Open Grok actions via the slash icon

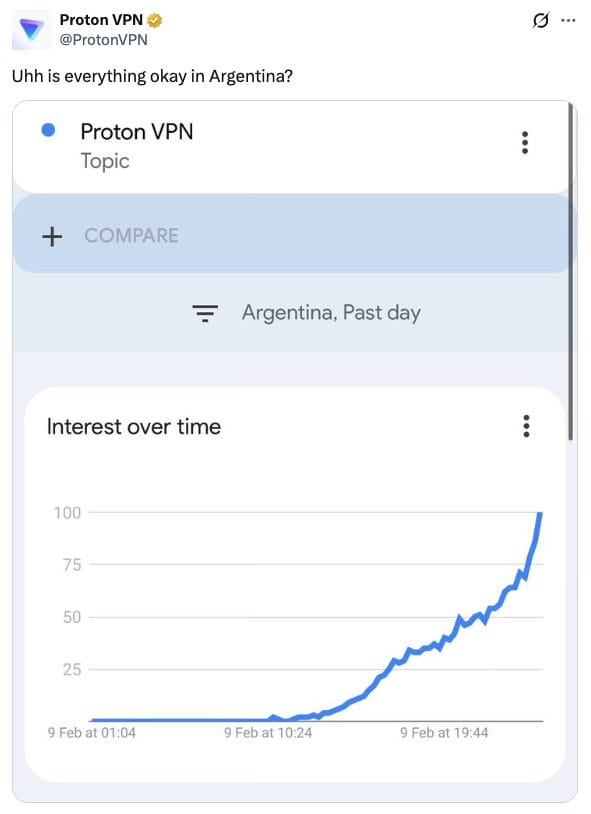click(x=541, y=20)
